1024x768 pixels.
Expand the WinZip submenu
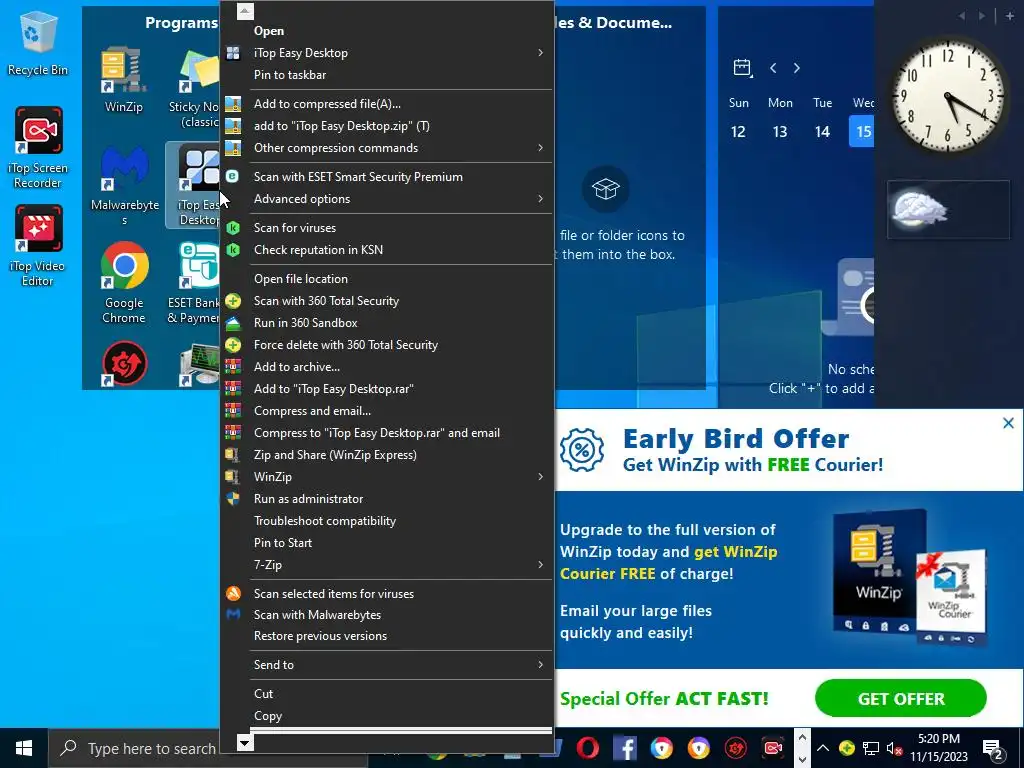[387, 477]
